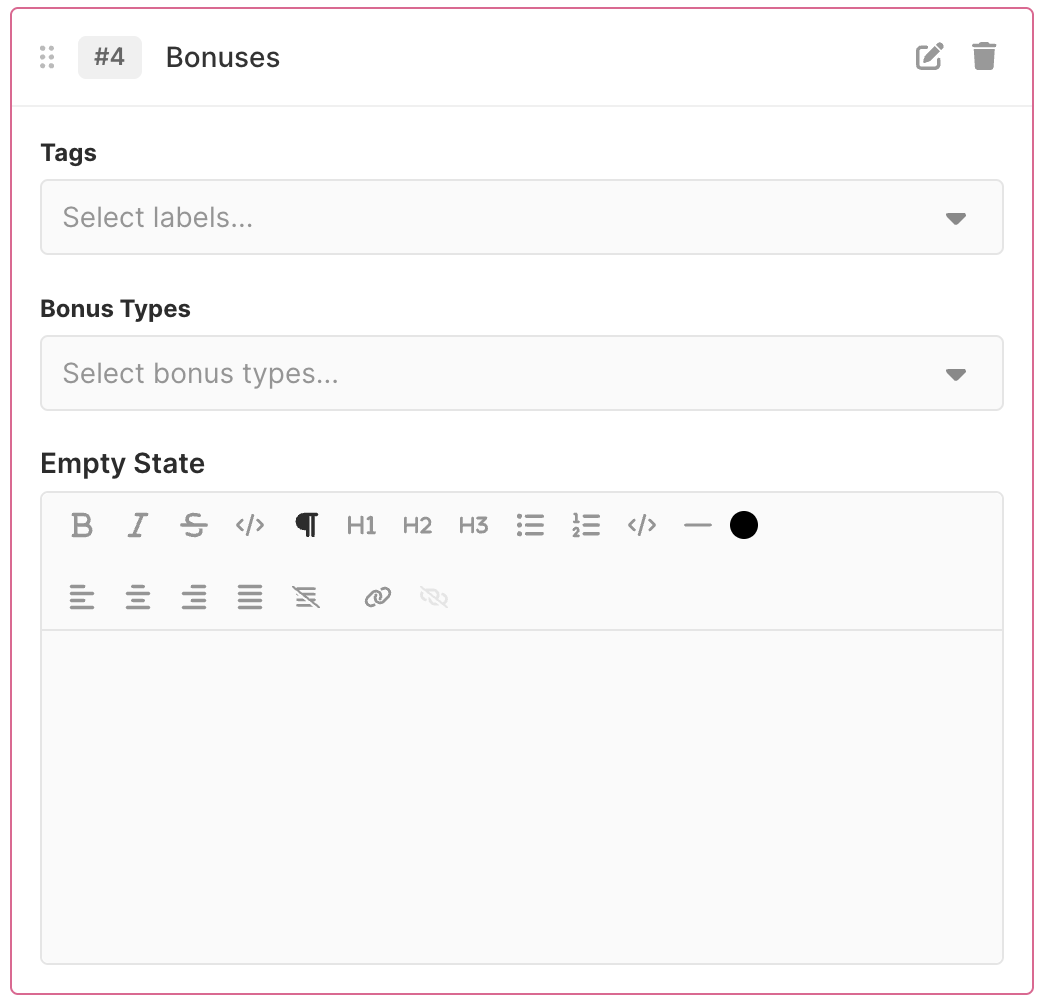Open the black text color swatch
The image size is (1046, 1004).
tap(744, 525)
